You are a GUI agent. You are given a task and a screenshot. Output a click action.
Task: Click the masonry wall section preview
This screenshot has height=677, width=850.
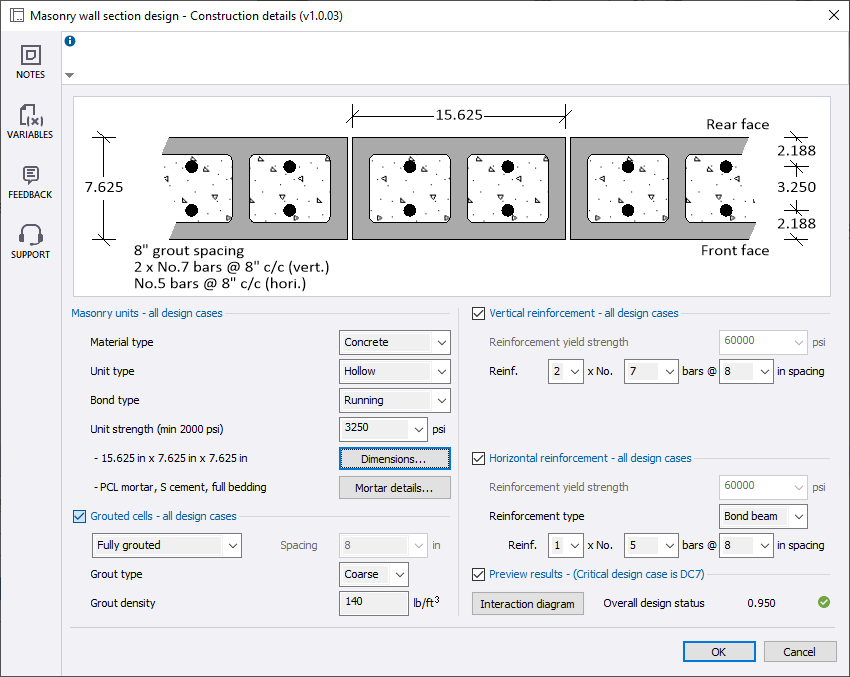point(451,196)
